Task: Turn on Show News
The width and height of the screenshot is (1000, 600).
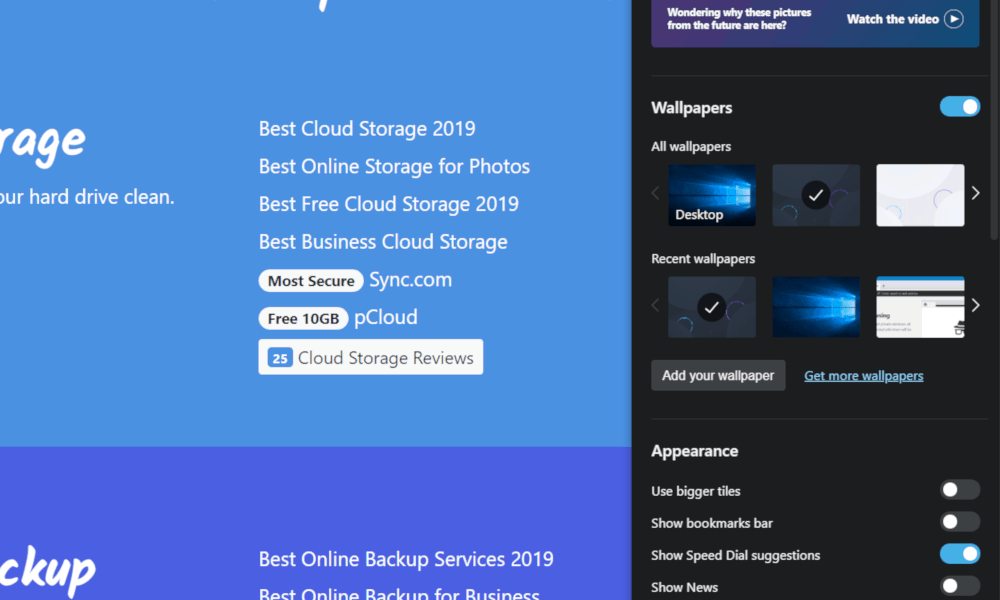Action: coord(959,585)
